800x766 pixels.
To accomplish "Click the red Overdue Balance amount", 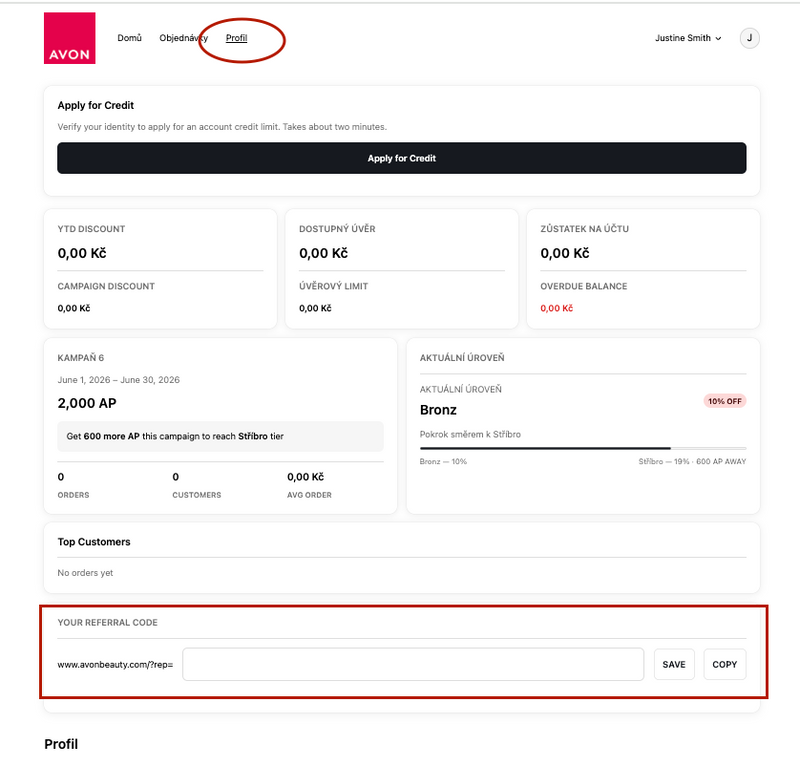I will [x=557, y=308].
